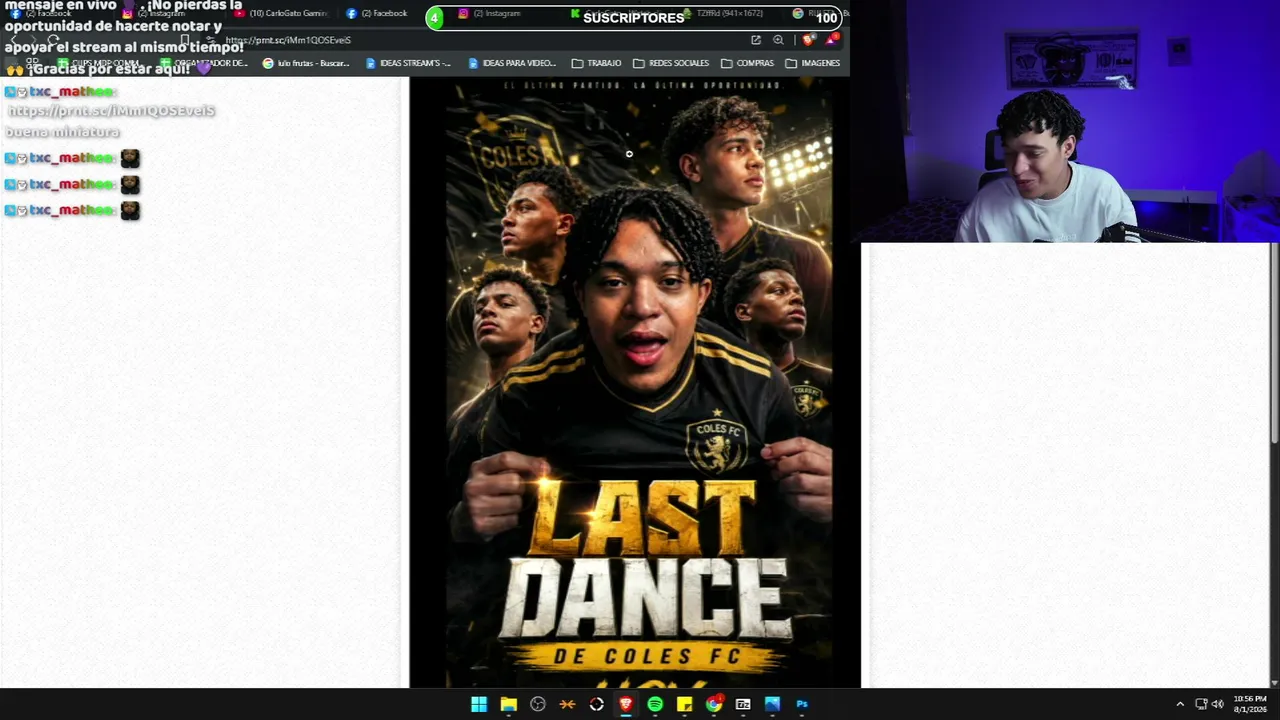Open Sticky Notes from the taskbar

[684, 704]
